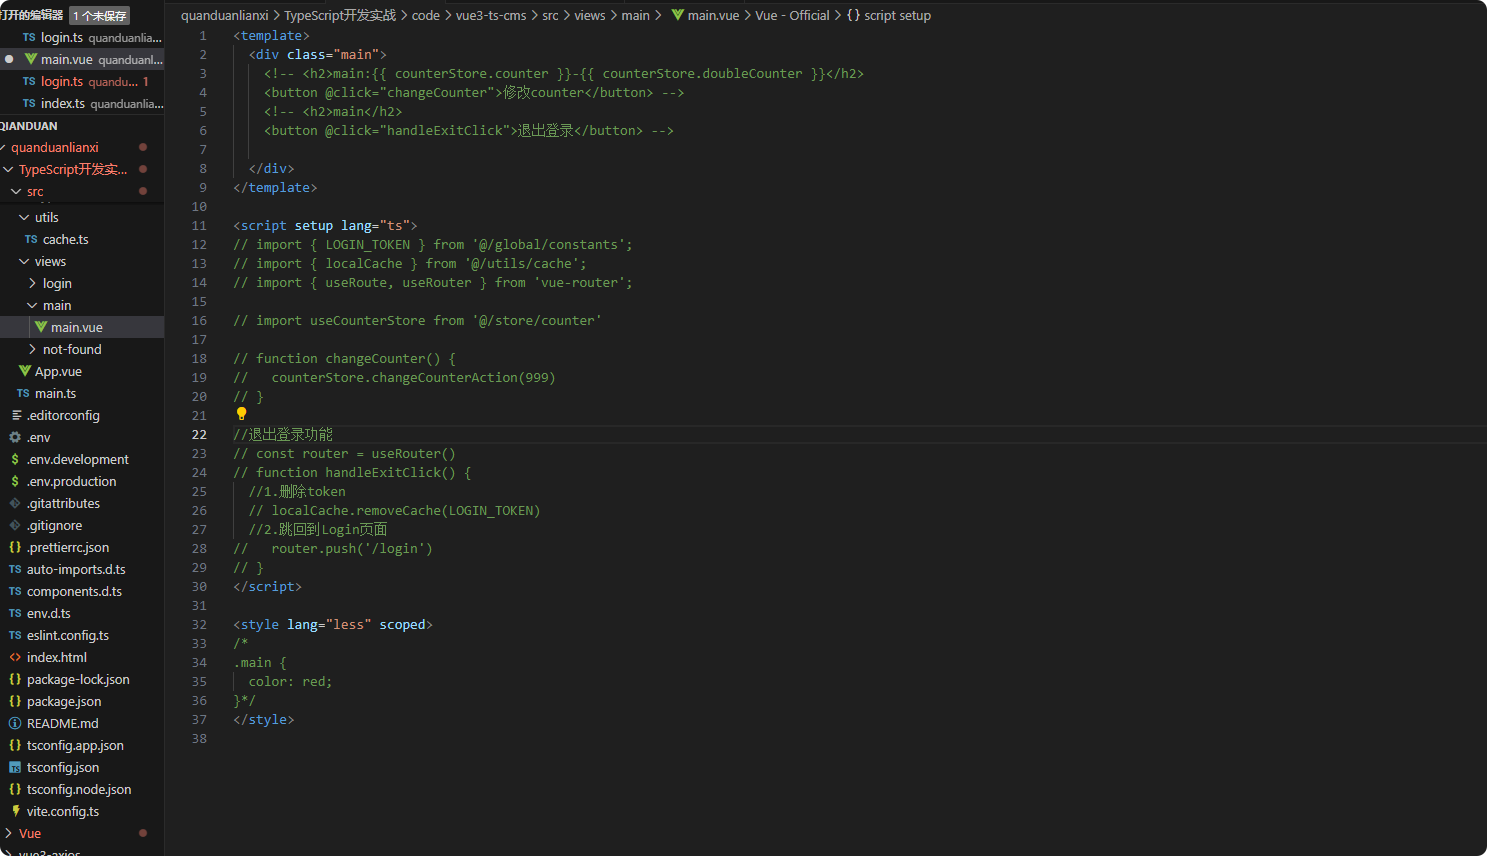
Task: Open the first login.ts open editor
Action: point(82,37)
